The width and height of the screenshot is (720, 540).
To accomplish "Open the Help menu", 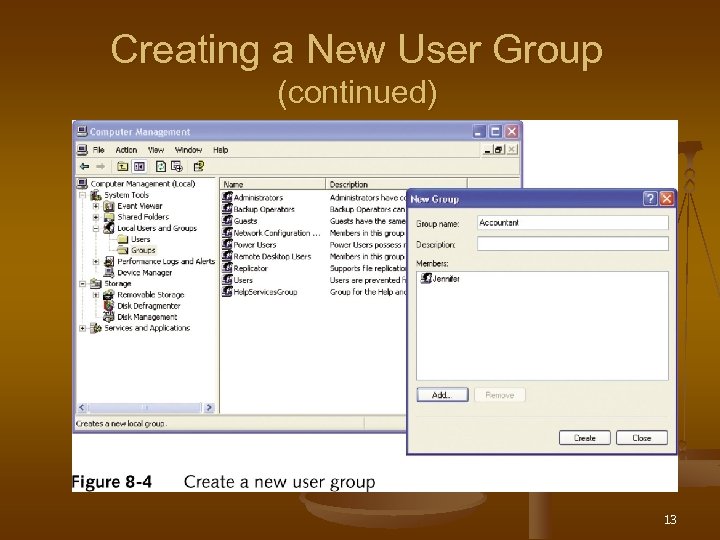I will click(x=220, y=150).
